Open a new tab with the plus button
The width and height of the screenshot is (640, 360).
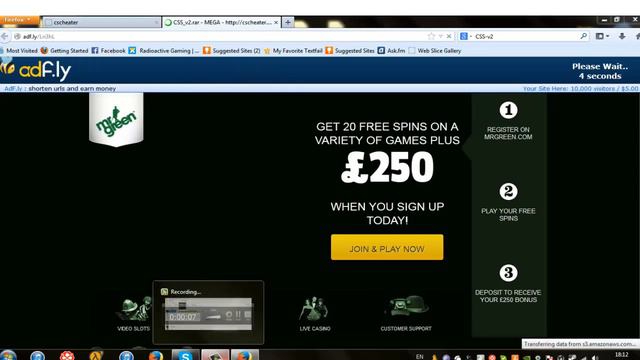click(x=288, y=22)
